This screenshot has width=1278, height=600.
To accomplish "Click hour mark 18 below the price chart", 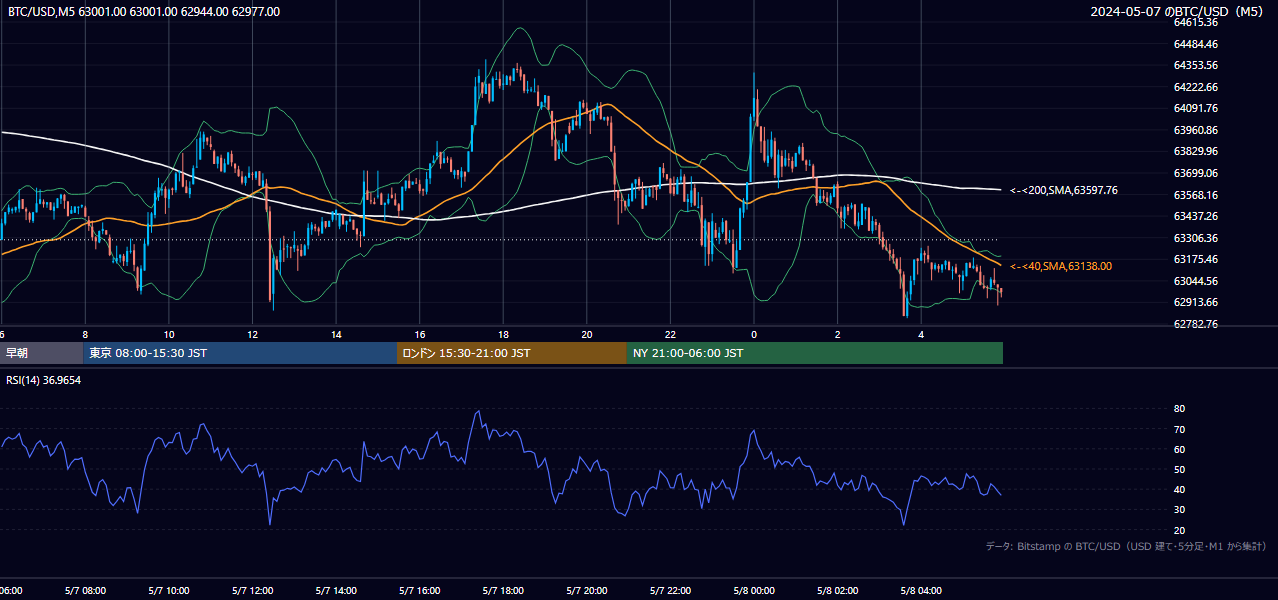I will point(503,334).
